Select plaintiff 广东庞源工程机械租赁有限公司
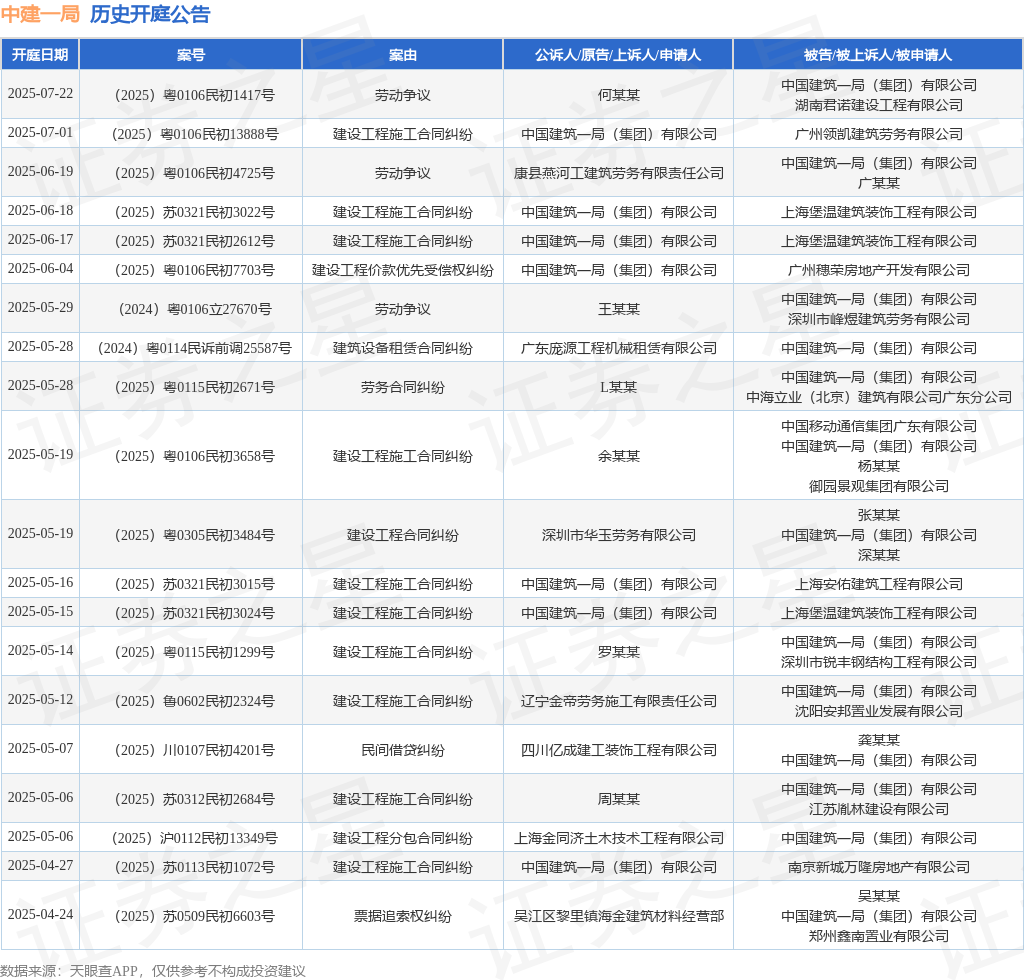 click(x=618, y=348)
